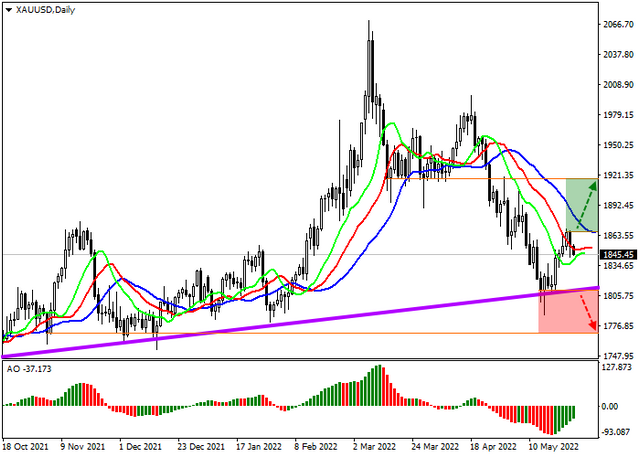Click the tallest green AO histogram bar

click(x=379, y=385)
